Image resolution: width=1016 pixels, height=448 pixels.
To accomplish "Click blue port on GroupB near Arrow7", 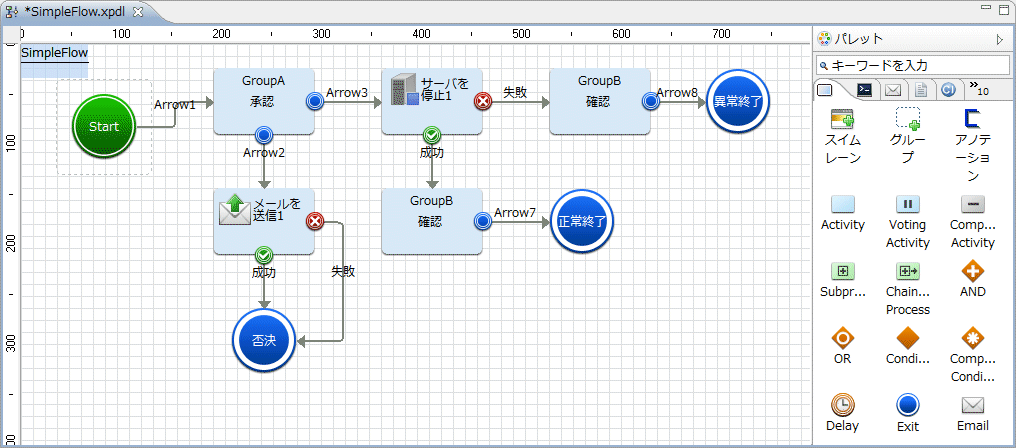I will (x=483, y=221).
